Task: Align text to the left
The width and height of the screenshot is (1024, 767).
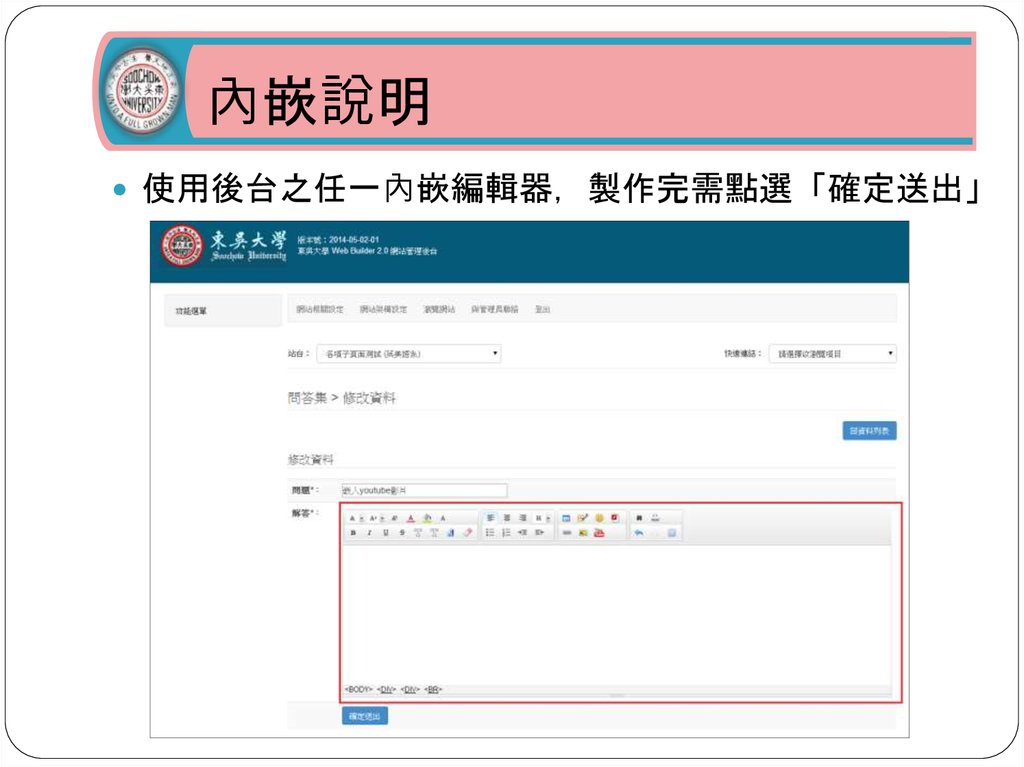Action: (x=490, y=518)
